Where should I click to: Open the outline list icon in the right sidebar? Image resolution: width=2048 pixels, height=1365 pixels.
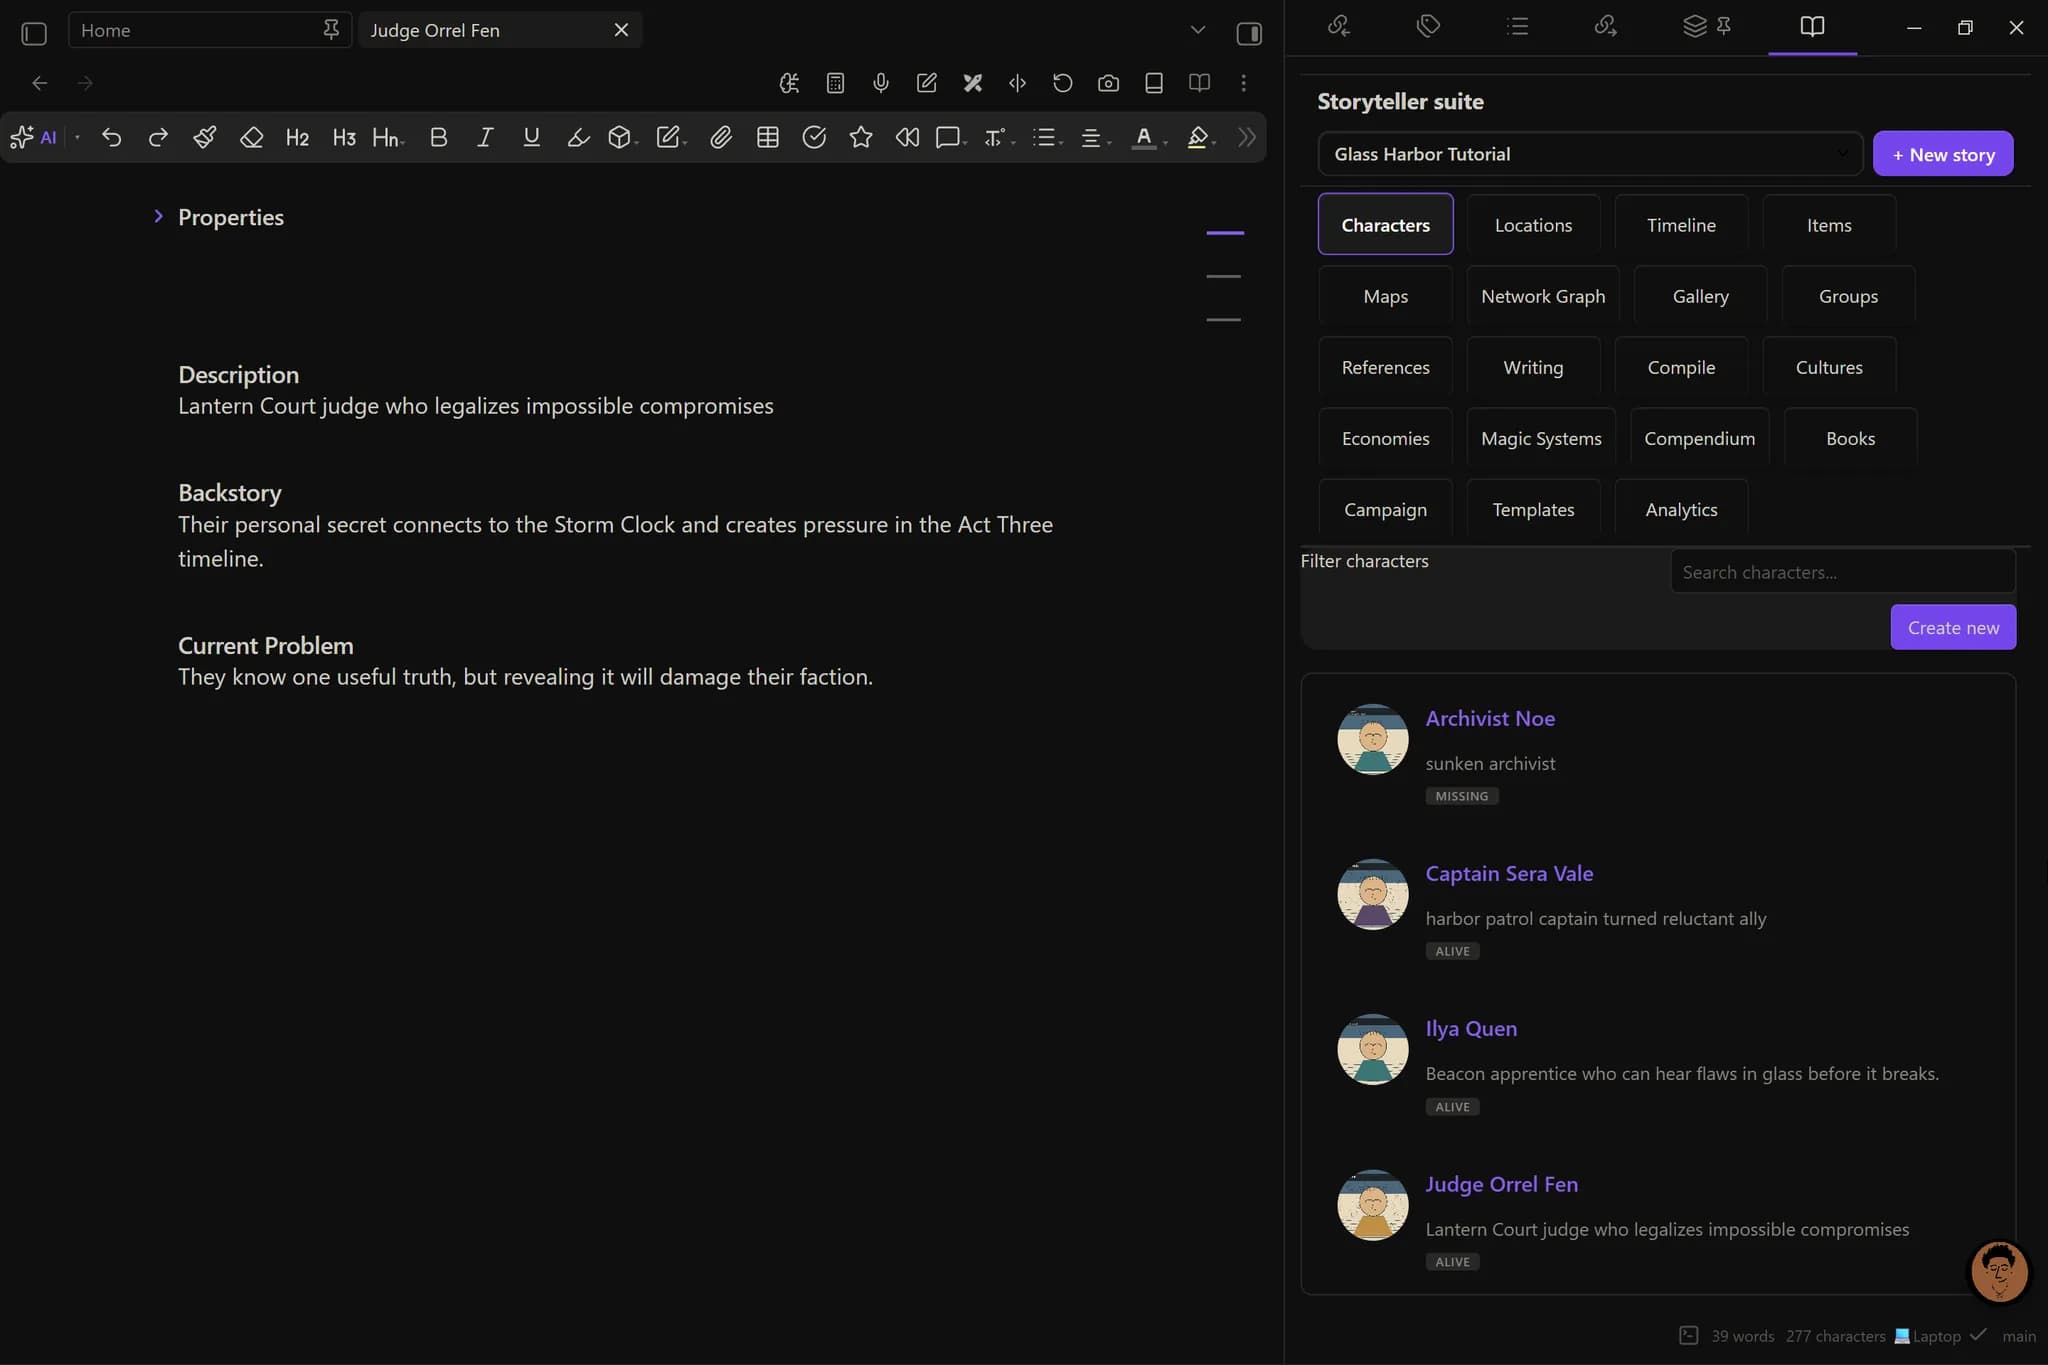point(1517,26)
